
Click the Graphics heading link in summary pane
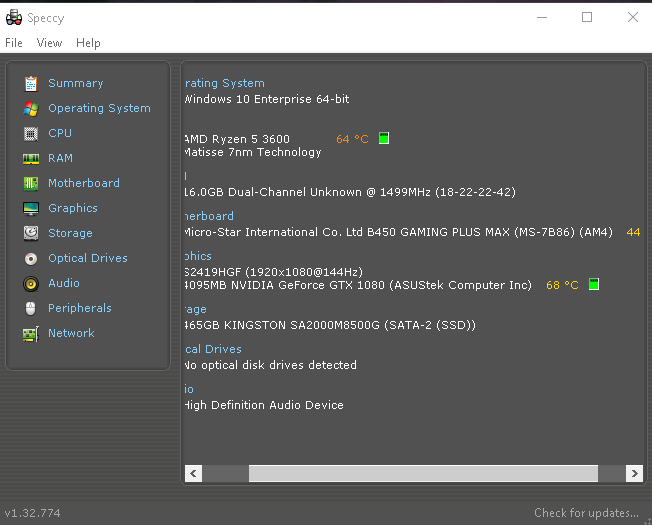pyautogui.click(x=198, y=256)
